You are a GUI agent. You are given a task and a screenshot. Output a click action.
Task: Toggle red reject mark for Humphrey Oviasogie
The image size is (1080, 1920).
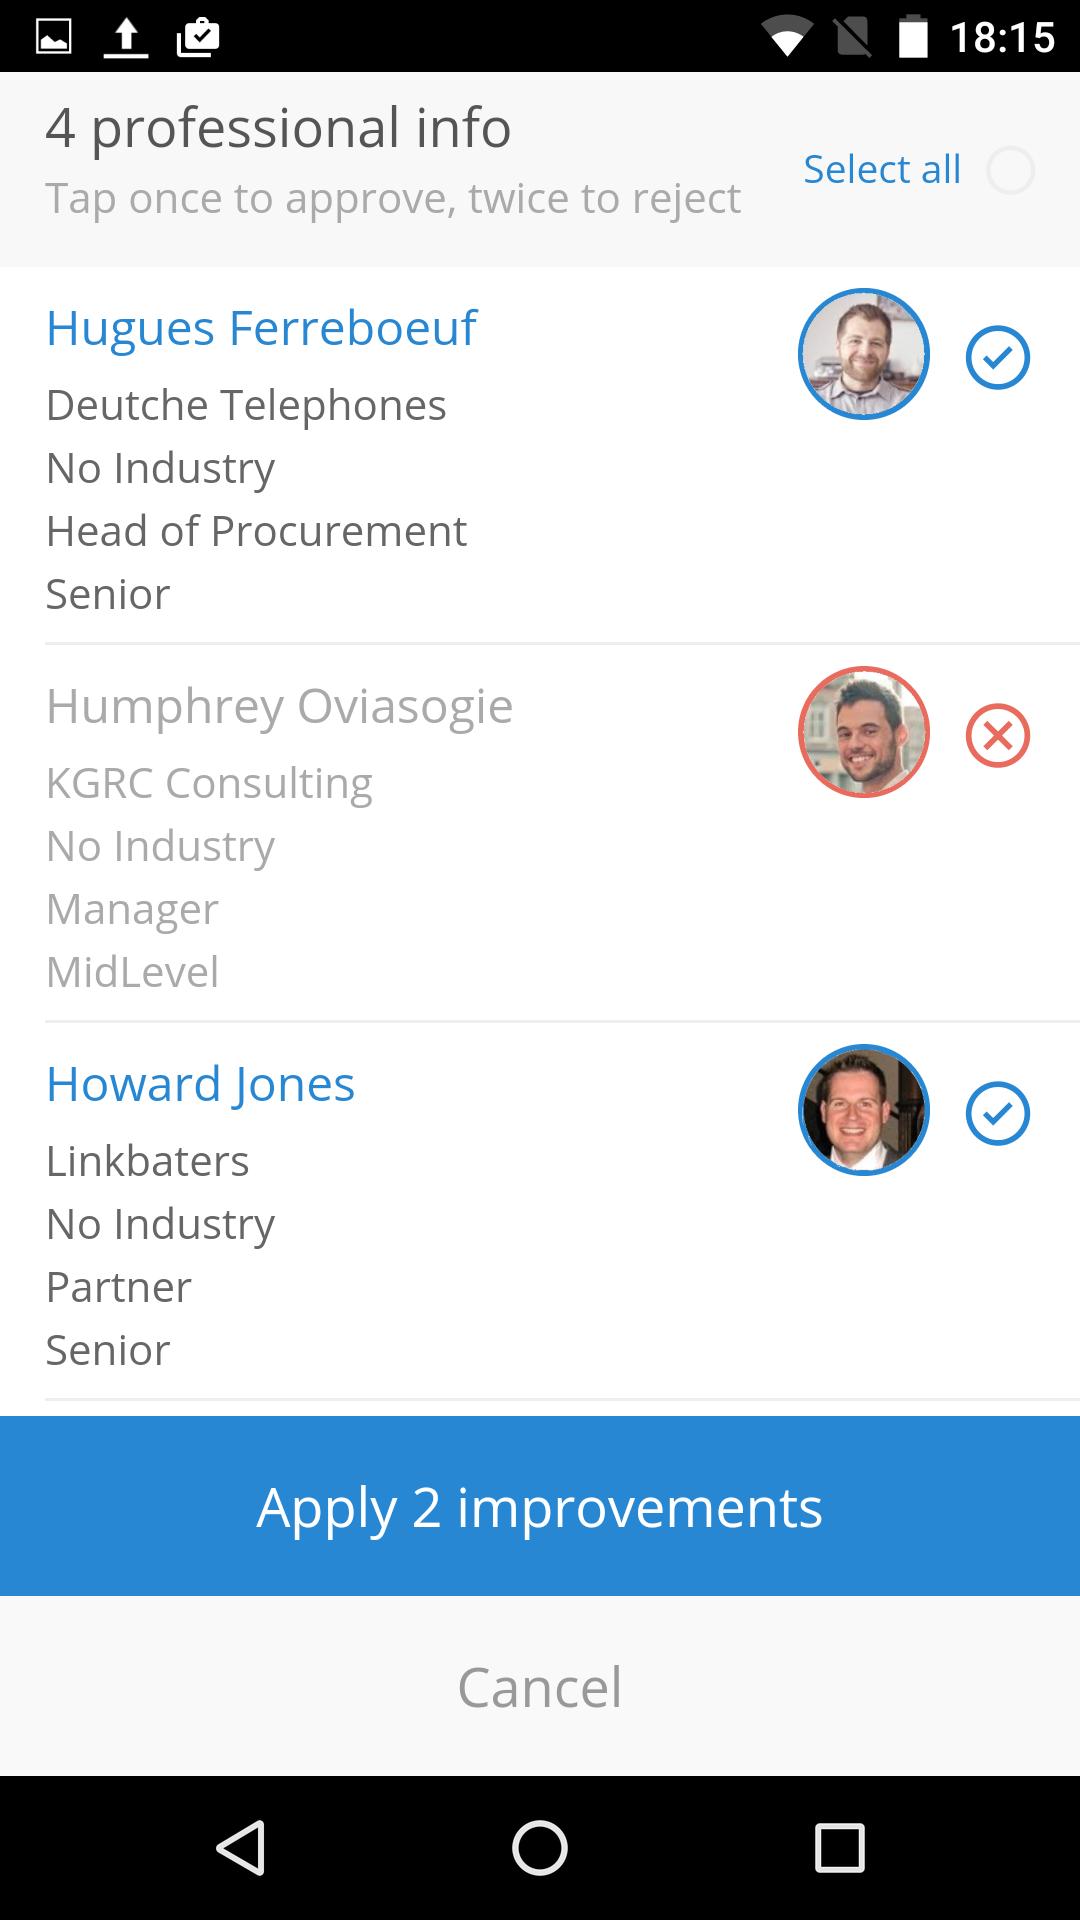pos(997,735)
